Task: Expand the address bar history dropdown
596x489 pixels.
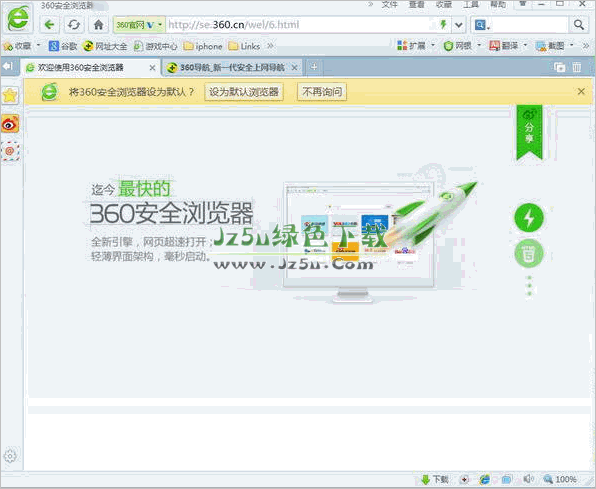Action: 459,25
